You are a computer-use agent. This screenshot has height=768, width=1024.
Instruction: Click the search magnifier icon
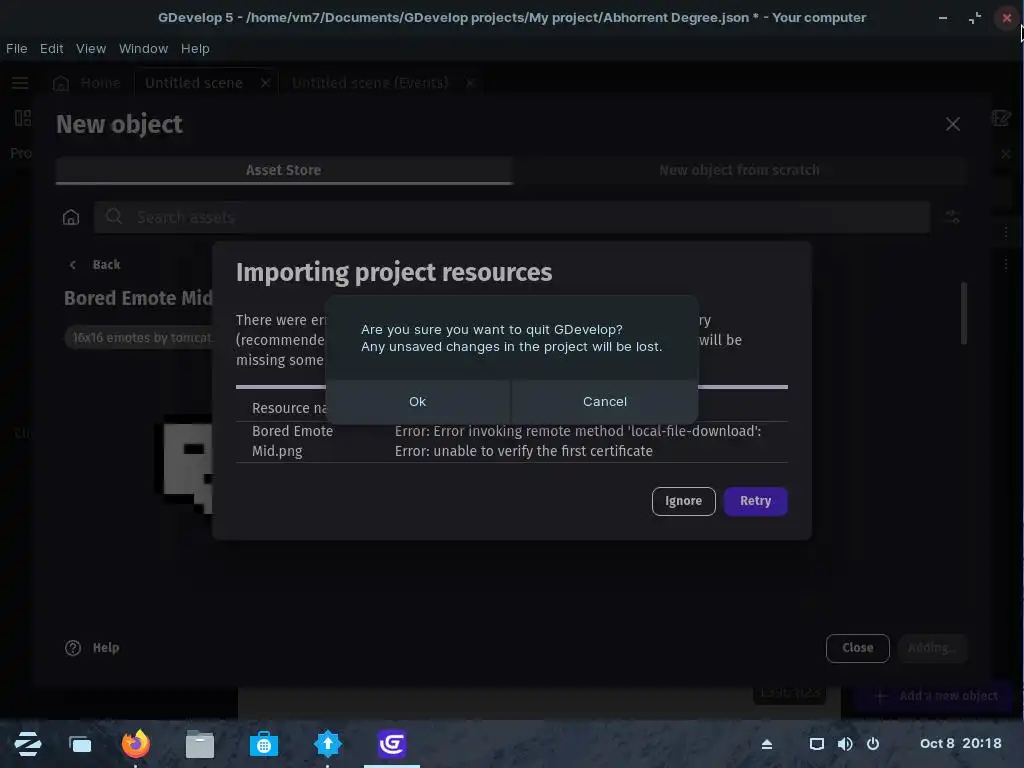[x=114, y=216]
